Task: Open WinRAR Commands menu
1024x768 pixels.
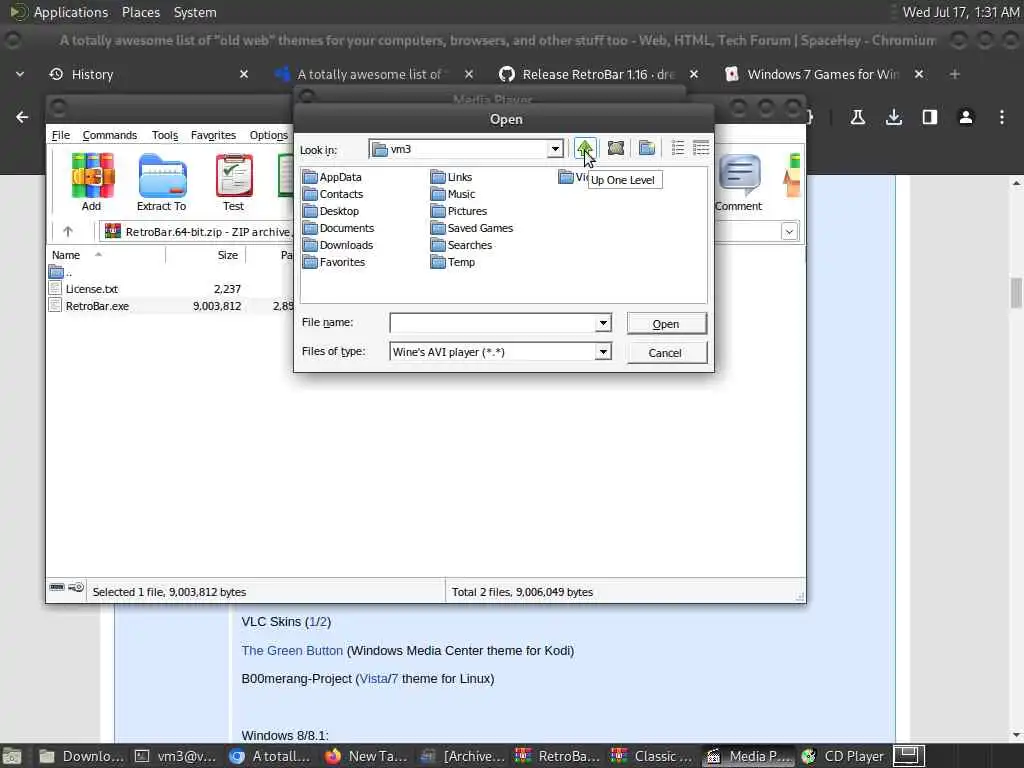Action: point(110,135)
